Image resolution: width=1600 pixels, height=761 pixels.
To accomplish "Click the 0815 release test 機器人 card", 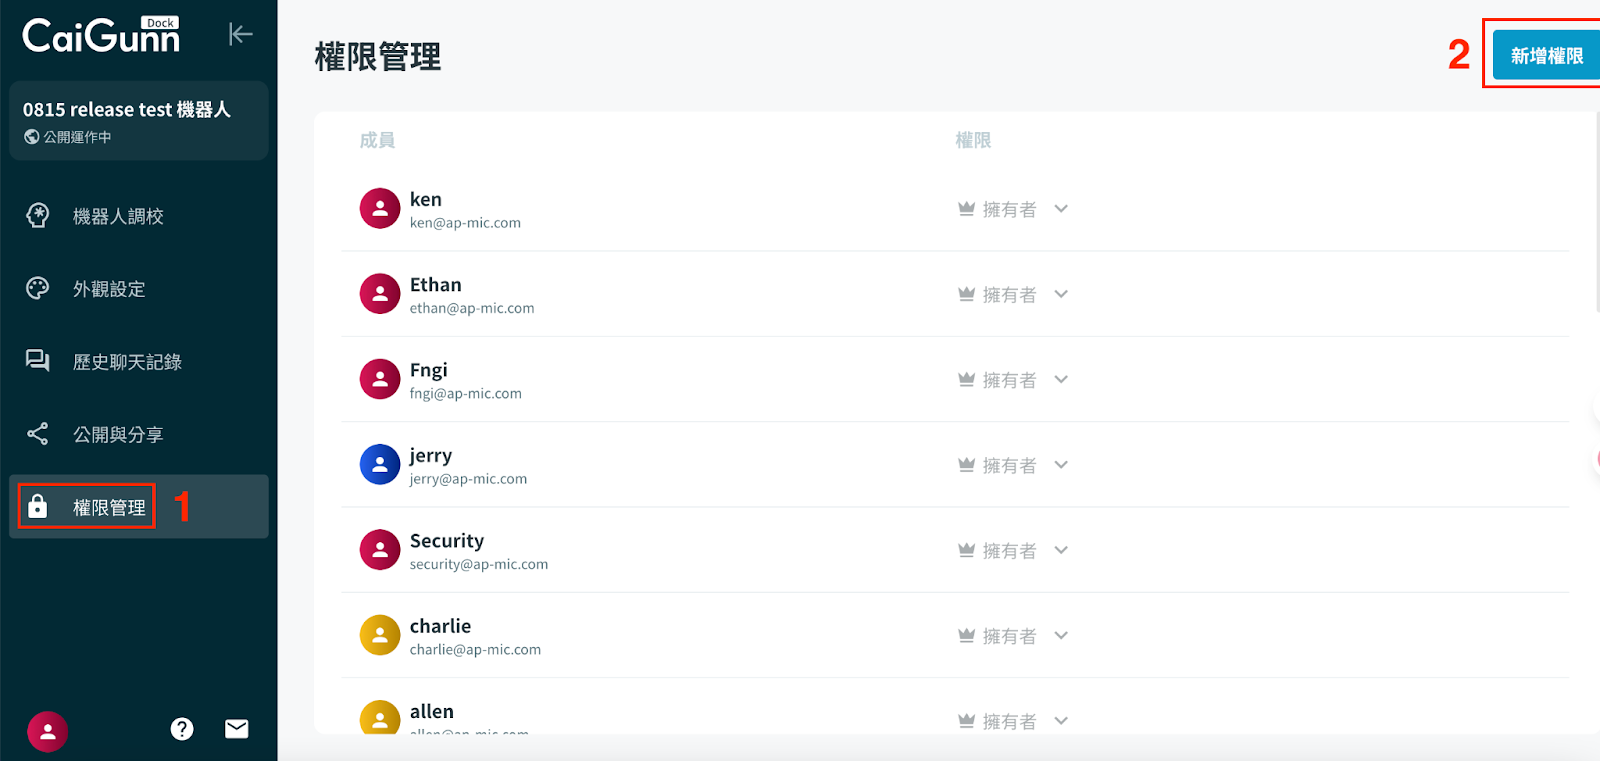I will 138,121.
